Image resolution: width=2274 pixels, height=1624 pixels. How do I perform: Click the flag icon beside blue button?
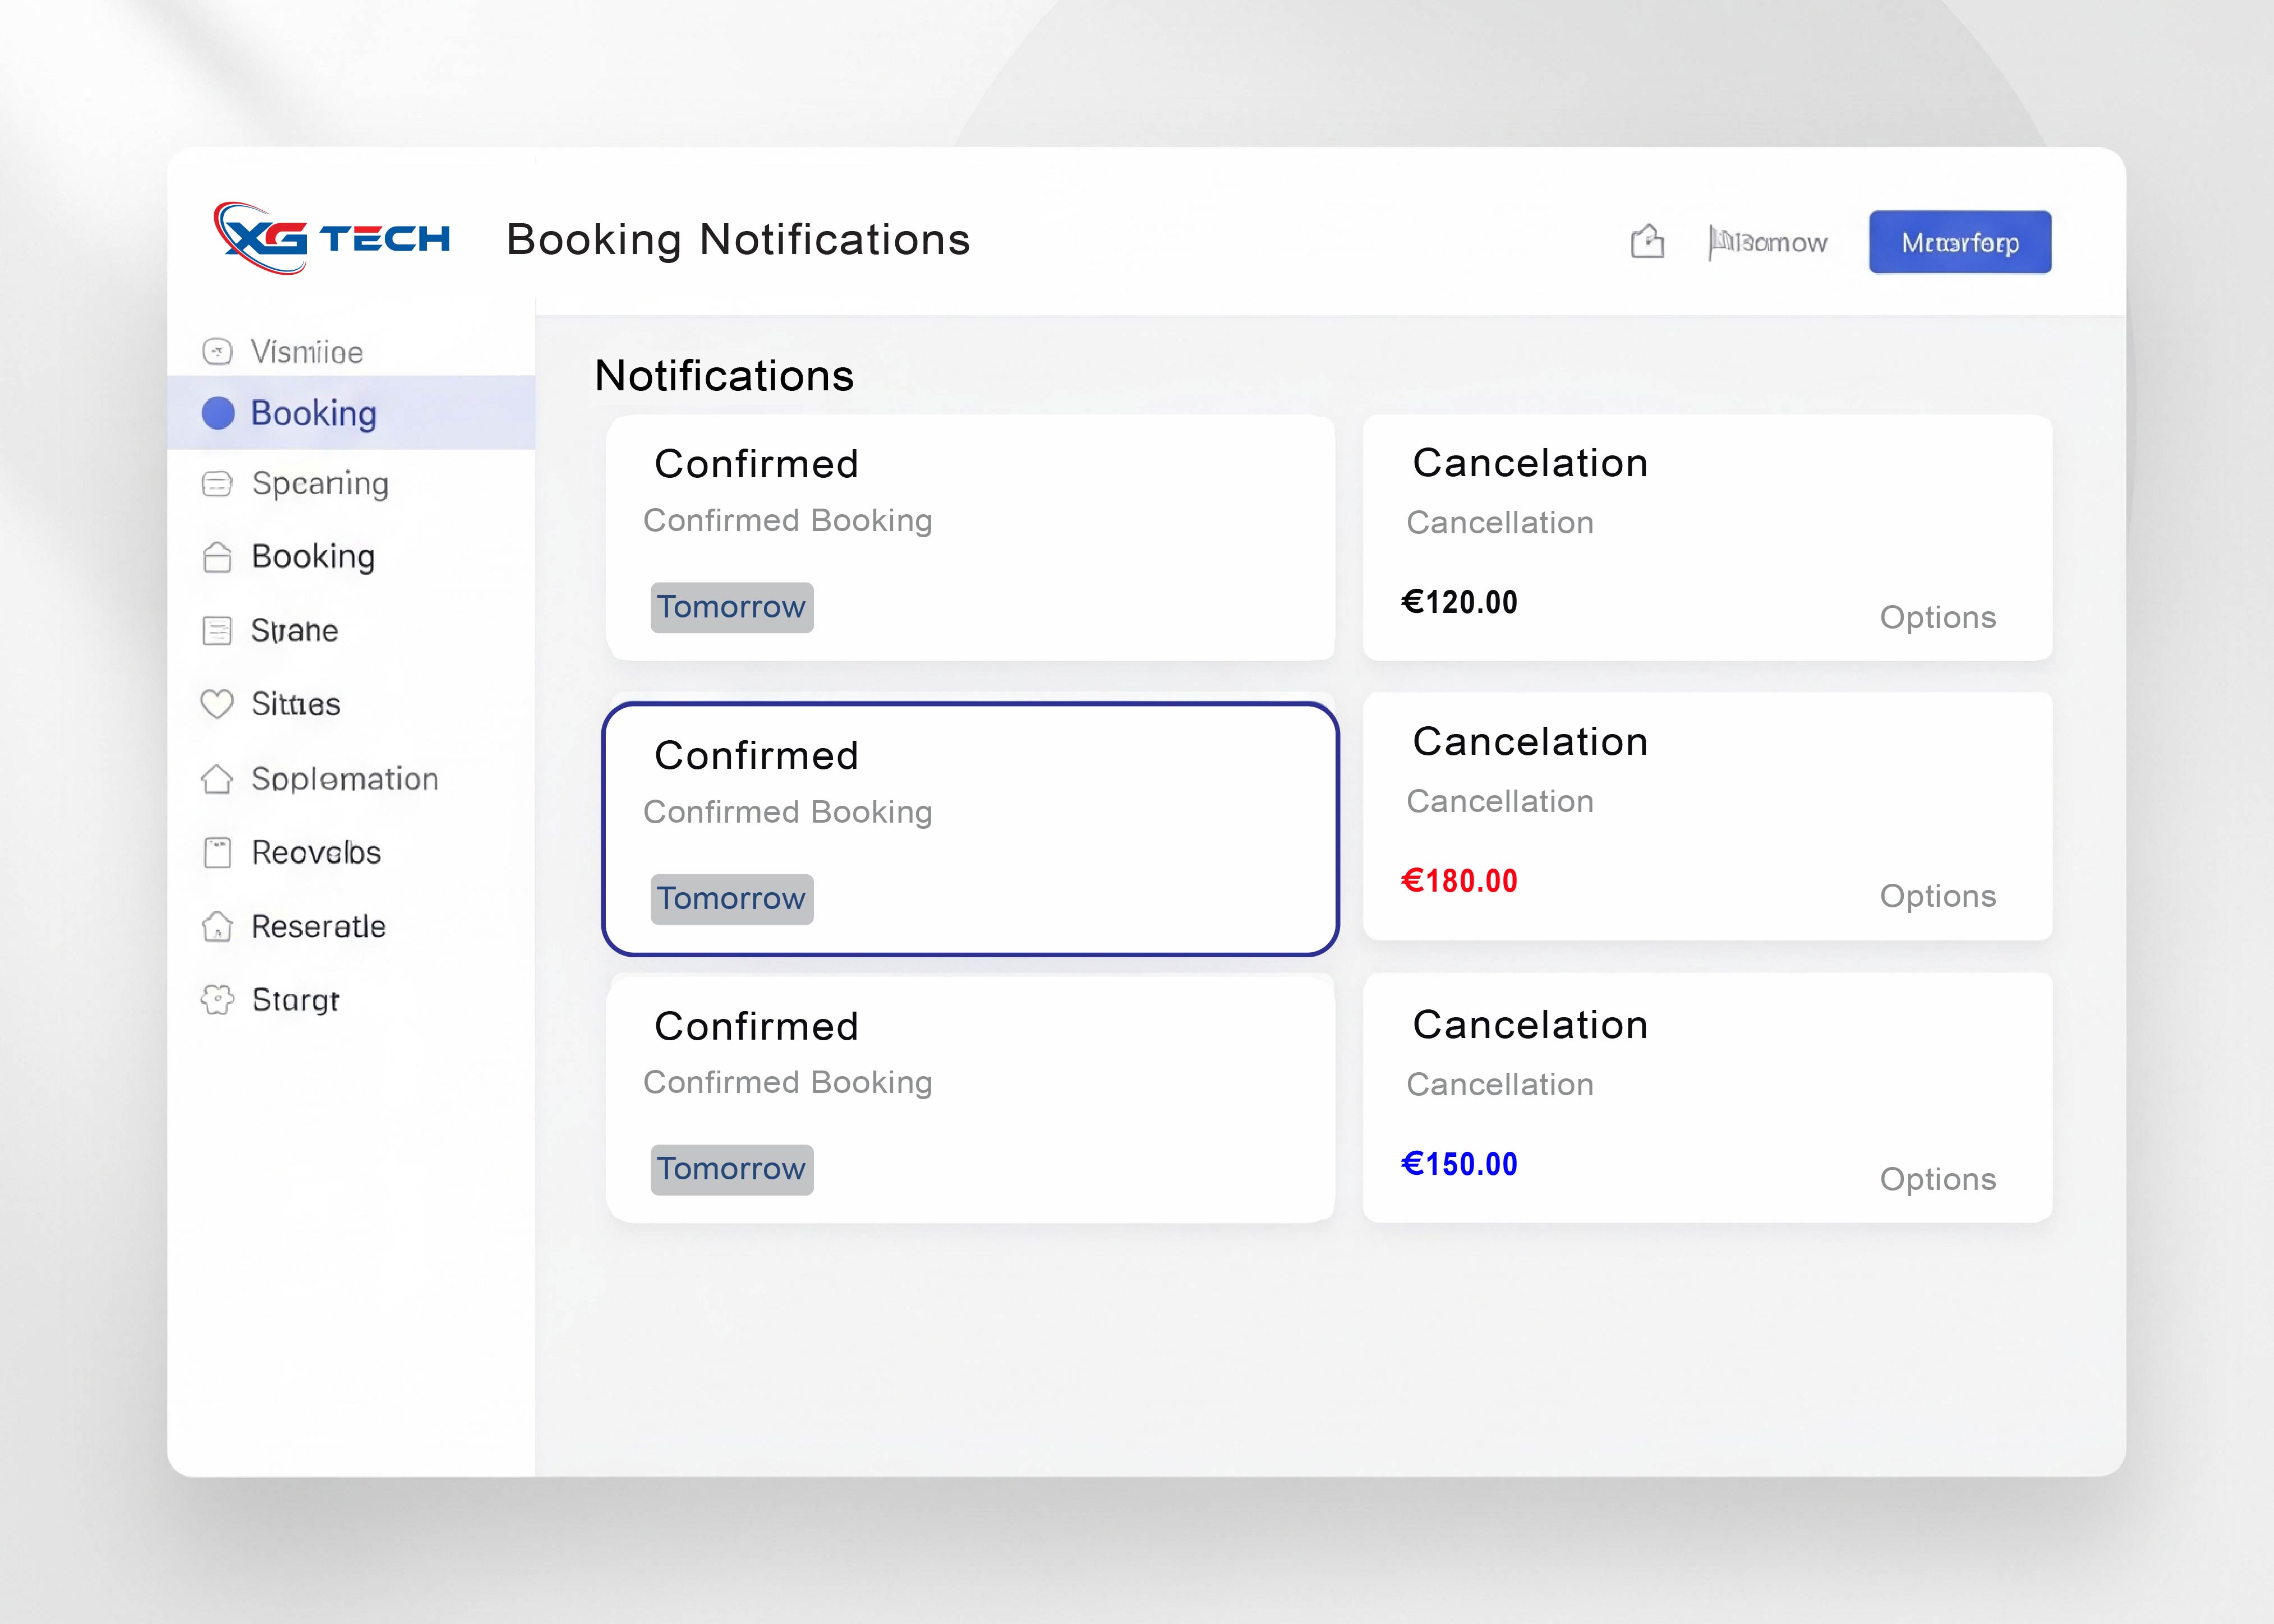tap(1719, 242)
